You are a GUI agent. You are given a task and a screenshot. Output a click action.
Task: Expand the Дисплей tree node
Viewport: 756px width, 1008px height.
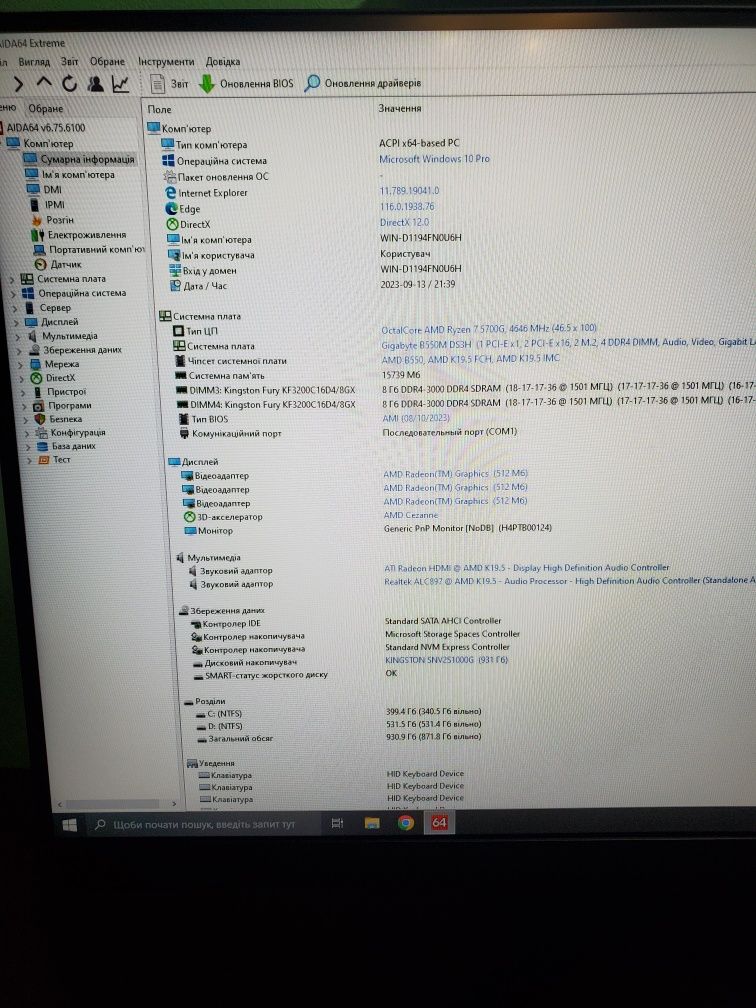click(x=17, y=323)
